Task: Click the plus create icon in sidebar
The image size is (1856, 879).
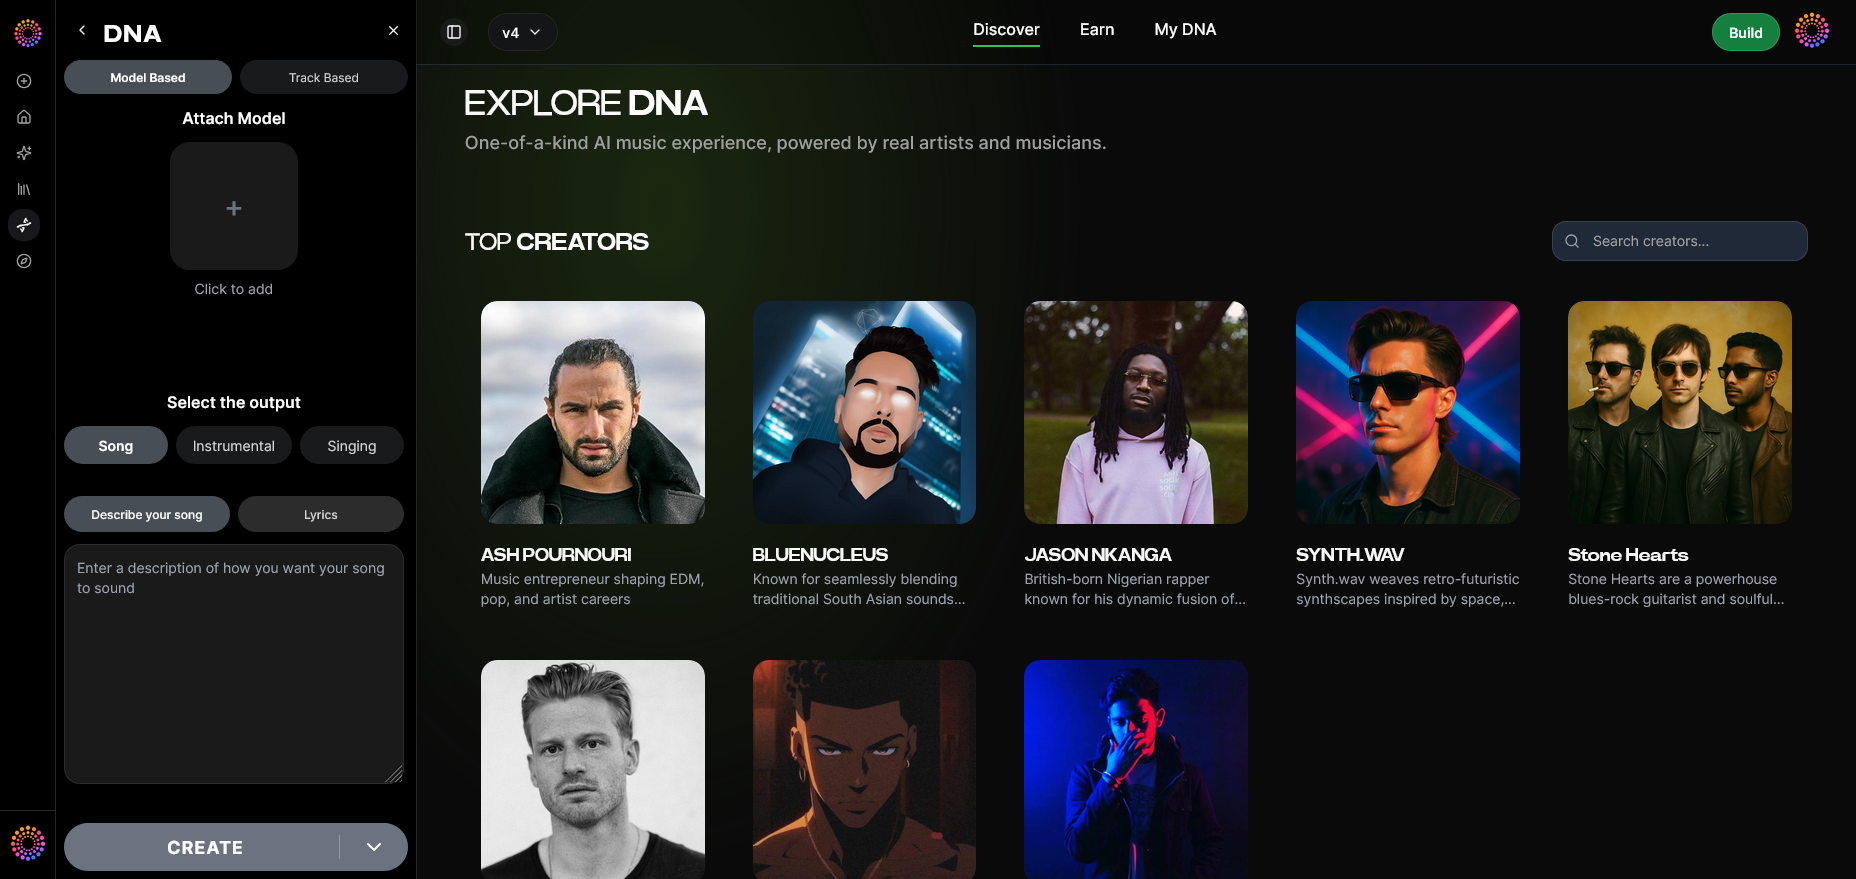Action: point(24,81)
